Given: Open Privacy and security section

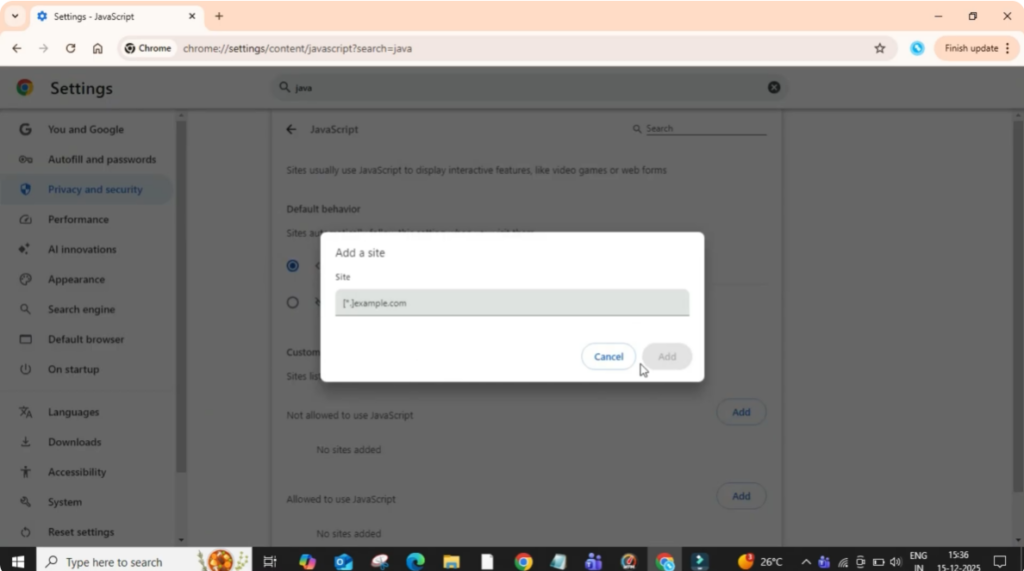Looking at the screenshot, I should click(x=88, y=189).
